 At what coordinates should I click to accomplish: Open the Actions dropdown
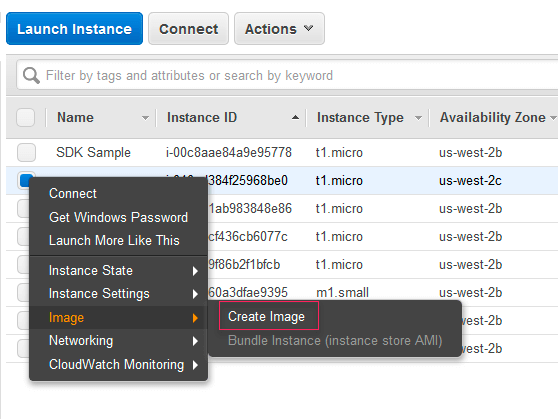[x=279, y=29]
